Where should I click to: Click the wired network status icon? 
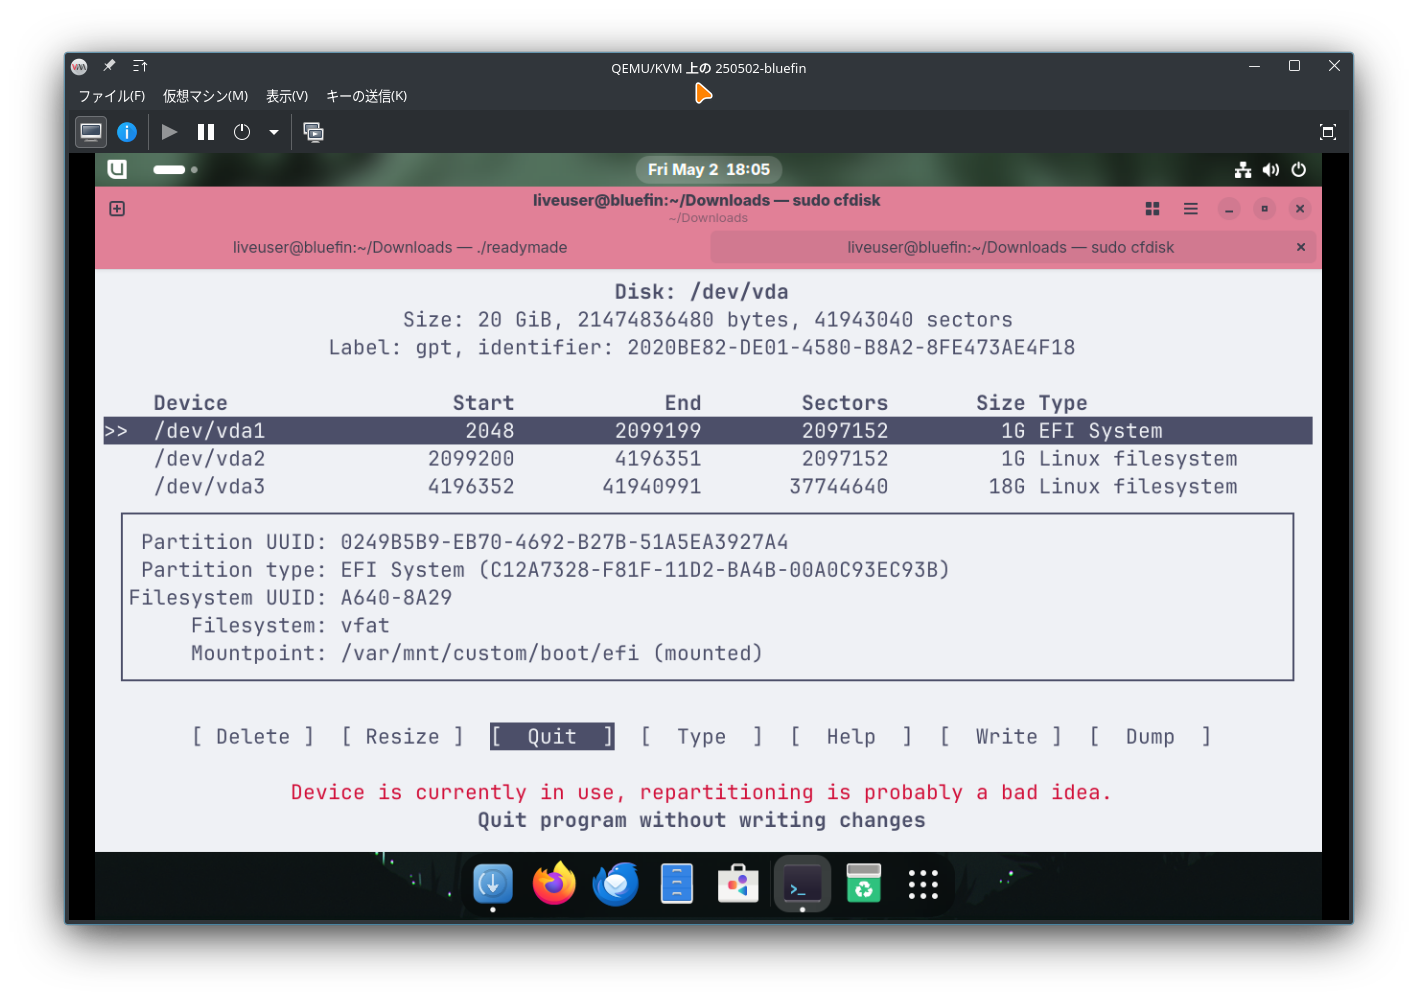1243,170
